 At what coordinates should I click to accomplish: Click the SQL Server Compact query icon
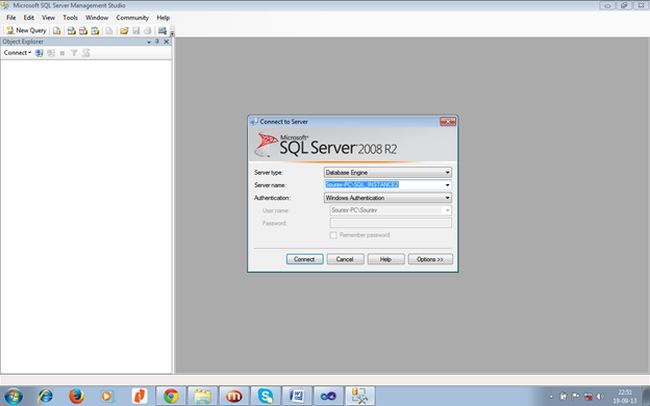(x=109, y=31)
